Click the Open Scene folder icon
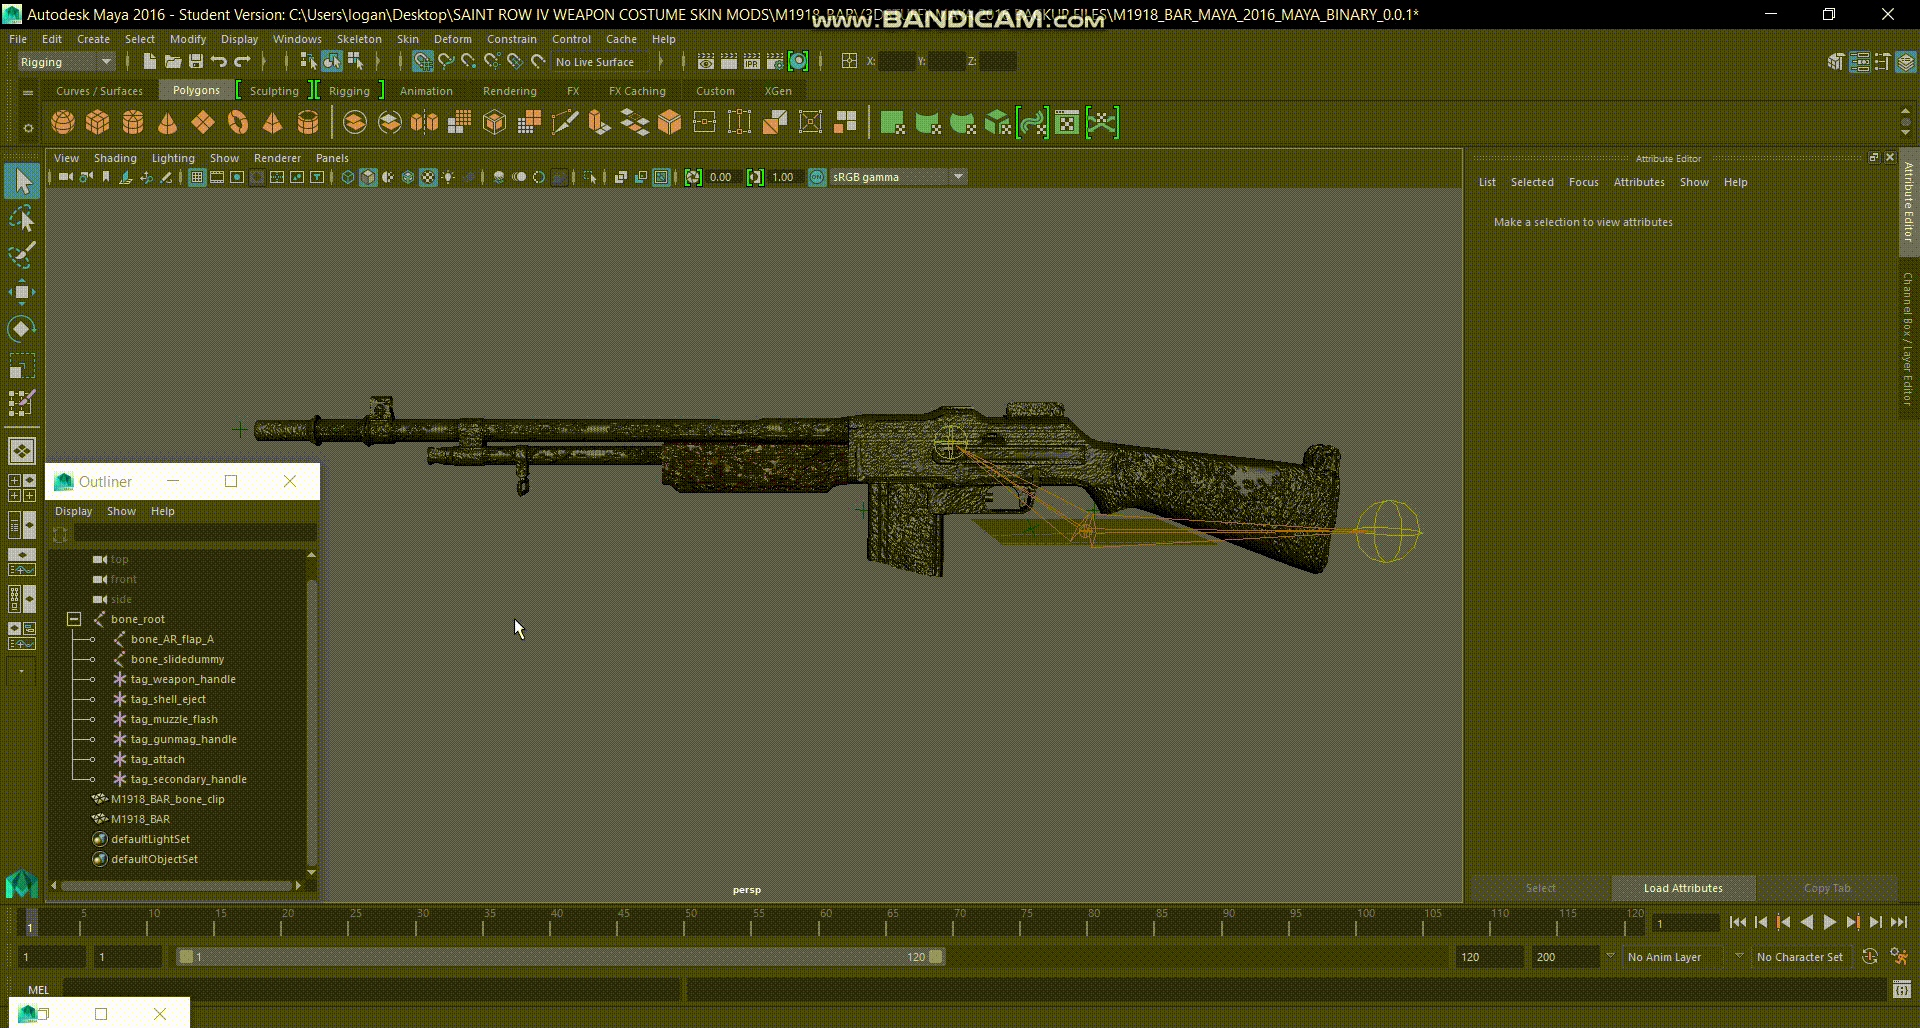 coord(172,62)
